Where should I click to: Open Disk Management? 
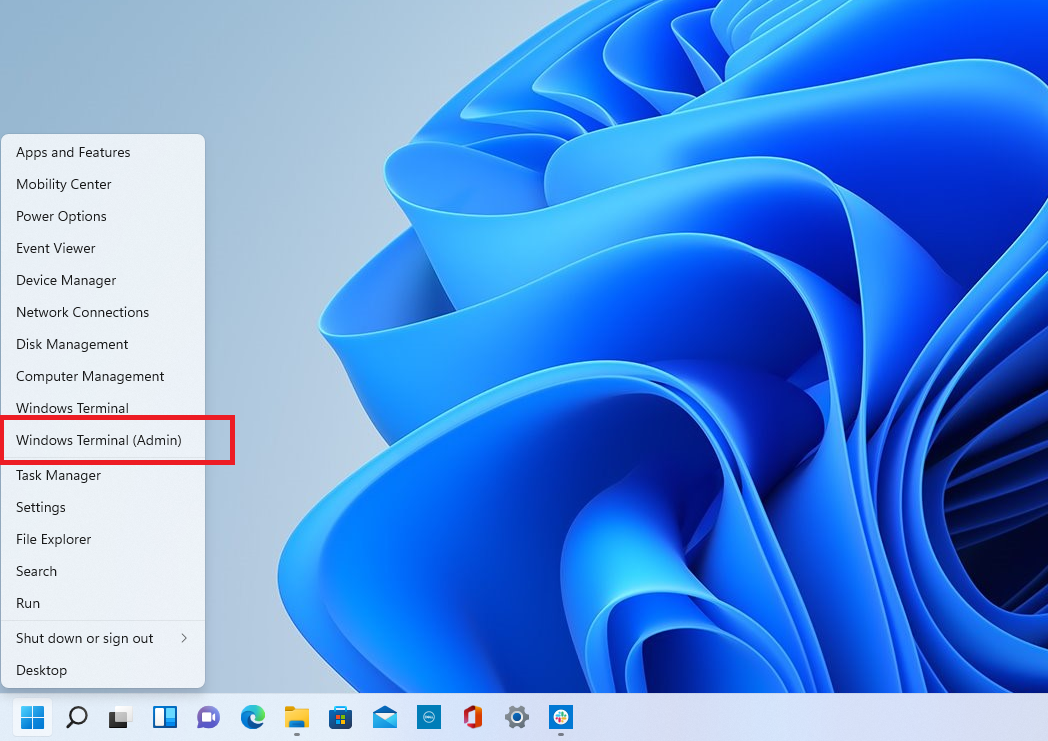72,344
